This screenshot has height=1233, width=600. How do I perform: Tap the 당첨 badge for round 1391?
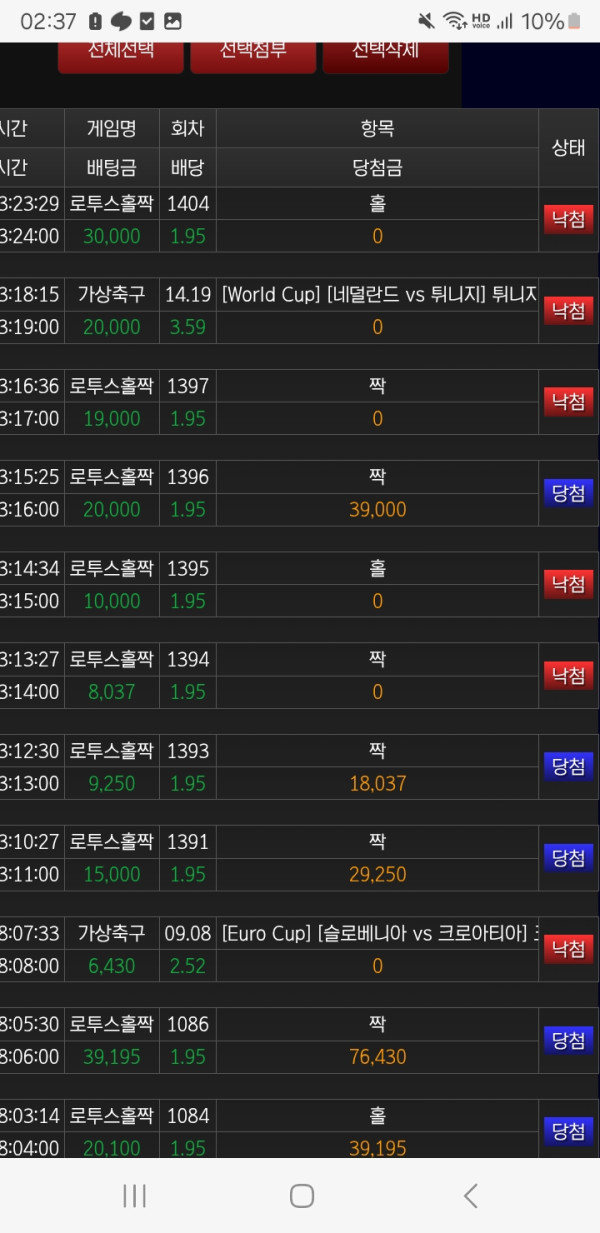pyautogui.click(x=568, y=857)
